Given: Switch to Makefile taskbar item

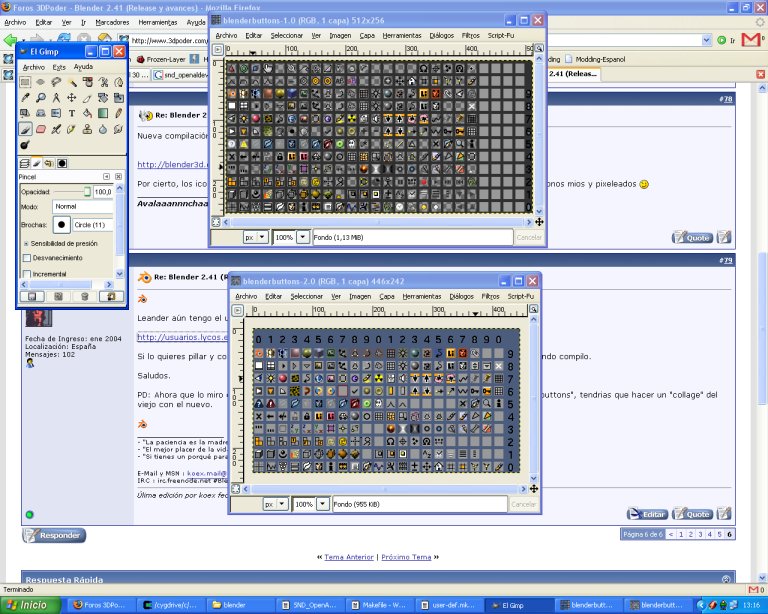Looking at the screenshot, I should 380,605.
